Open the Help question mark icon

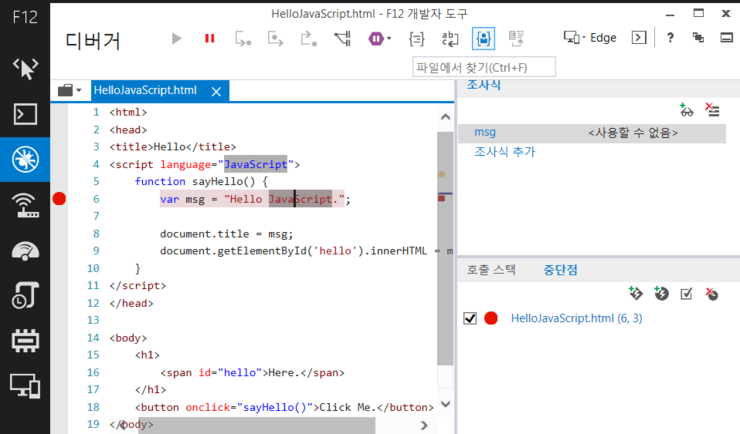tap(670, 38)
